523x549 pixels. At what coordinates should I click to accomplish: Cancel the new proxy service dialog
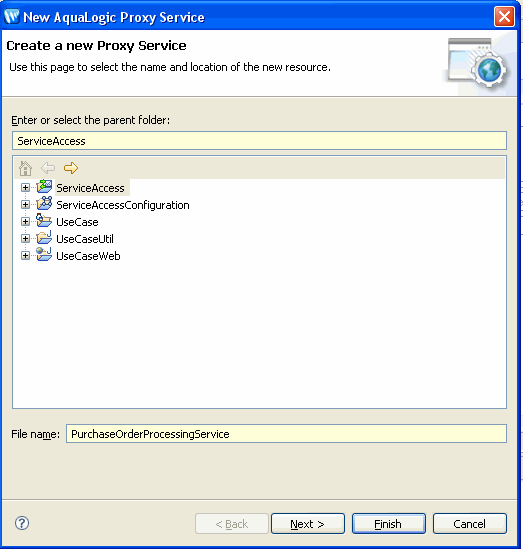[470, 524]
